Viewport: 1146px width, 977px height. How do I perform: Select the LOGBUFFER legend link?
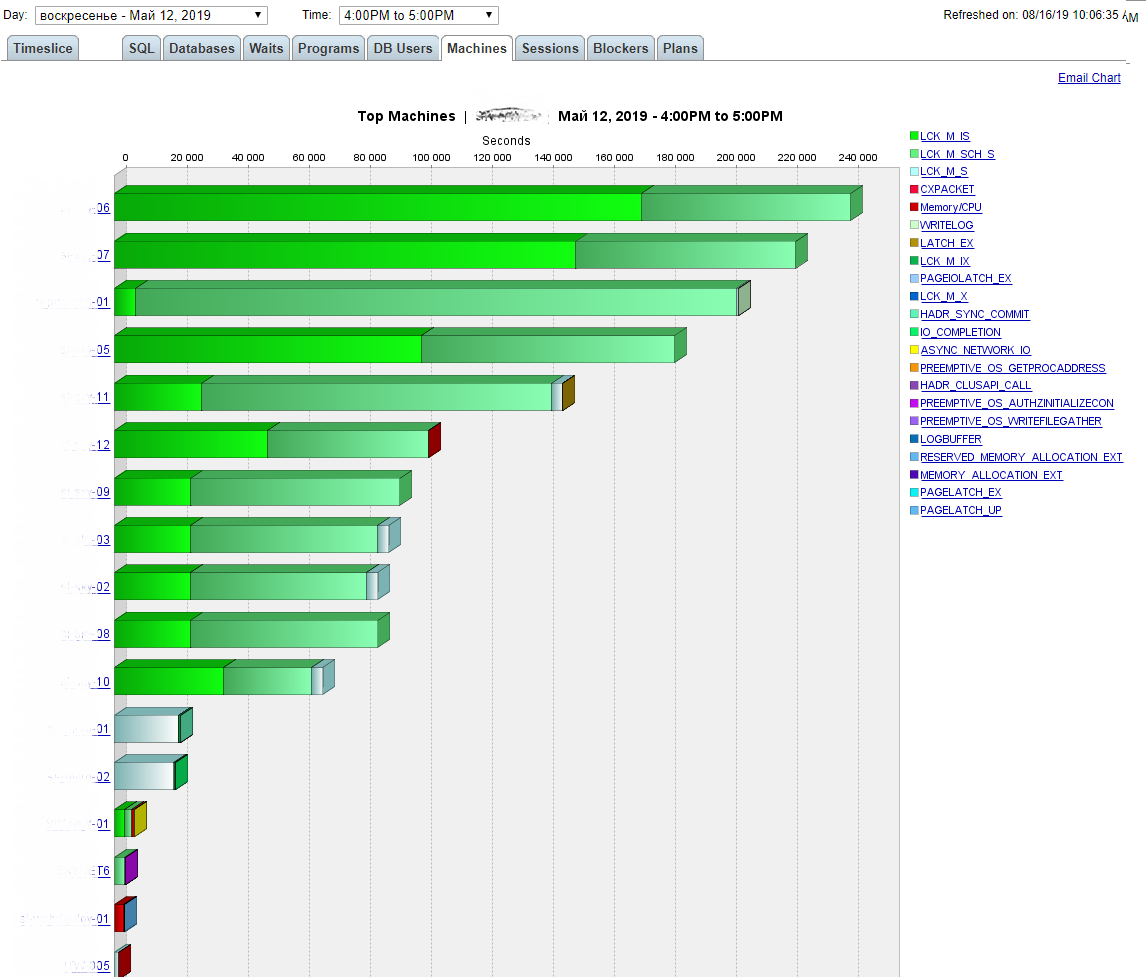[951, 439]
